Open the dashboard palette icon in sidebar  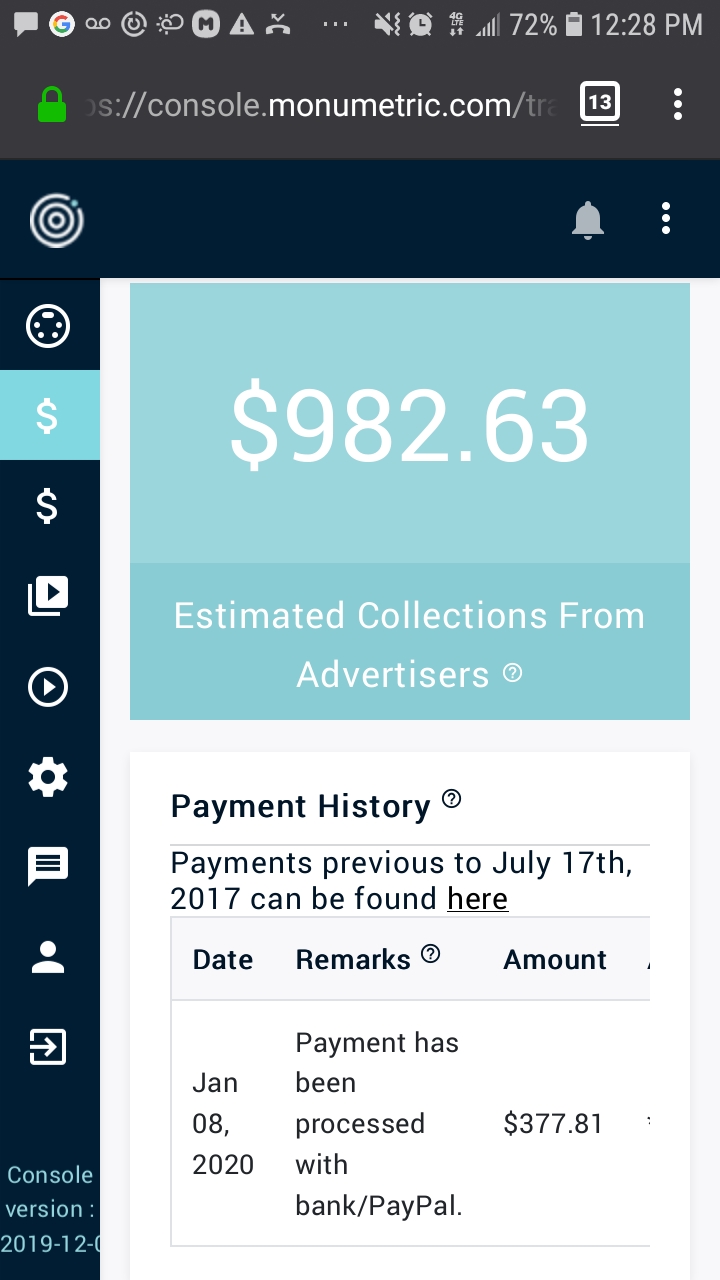(x=48, y=326)
